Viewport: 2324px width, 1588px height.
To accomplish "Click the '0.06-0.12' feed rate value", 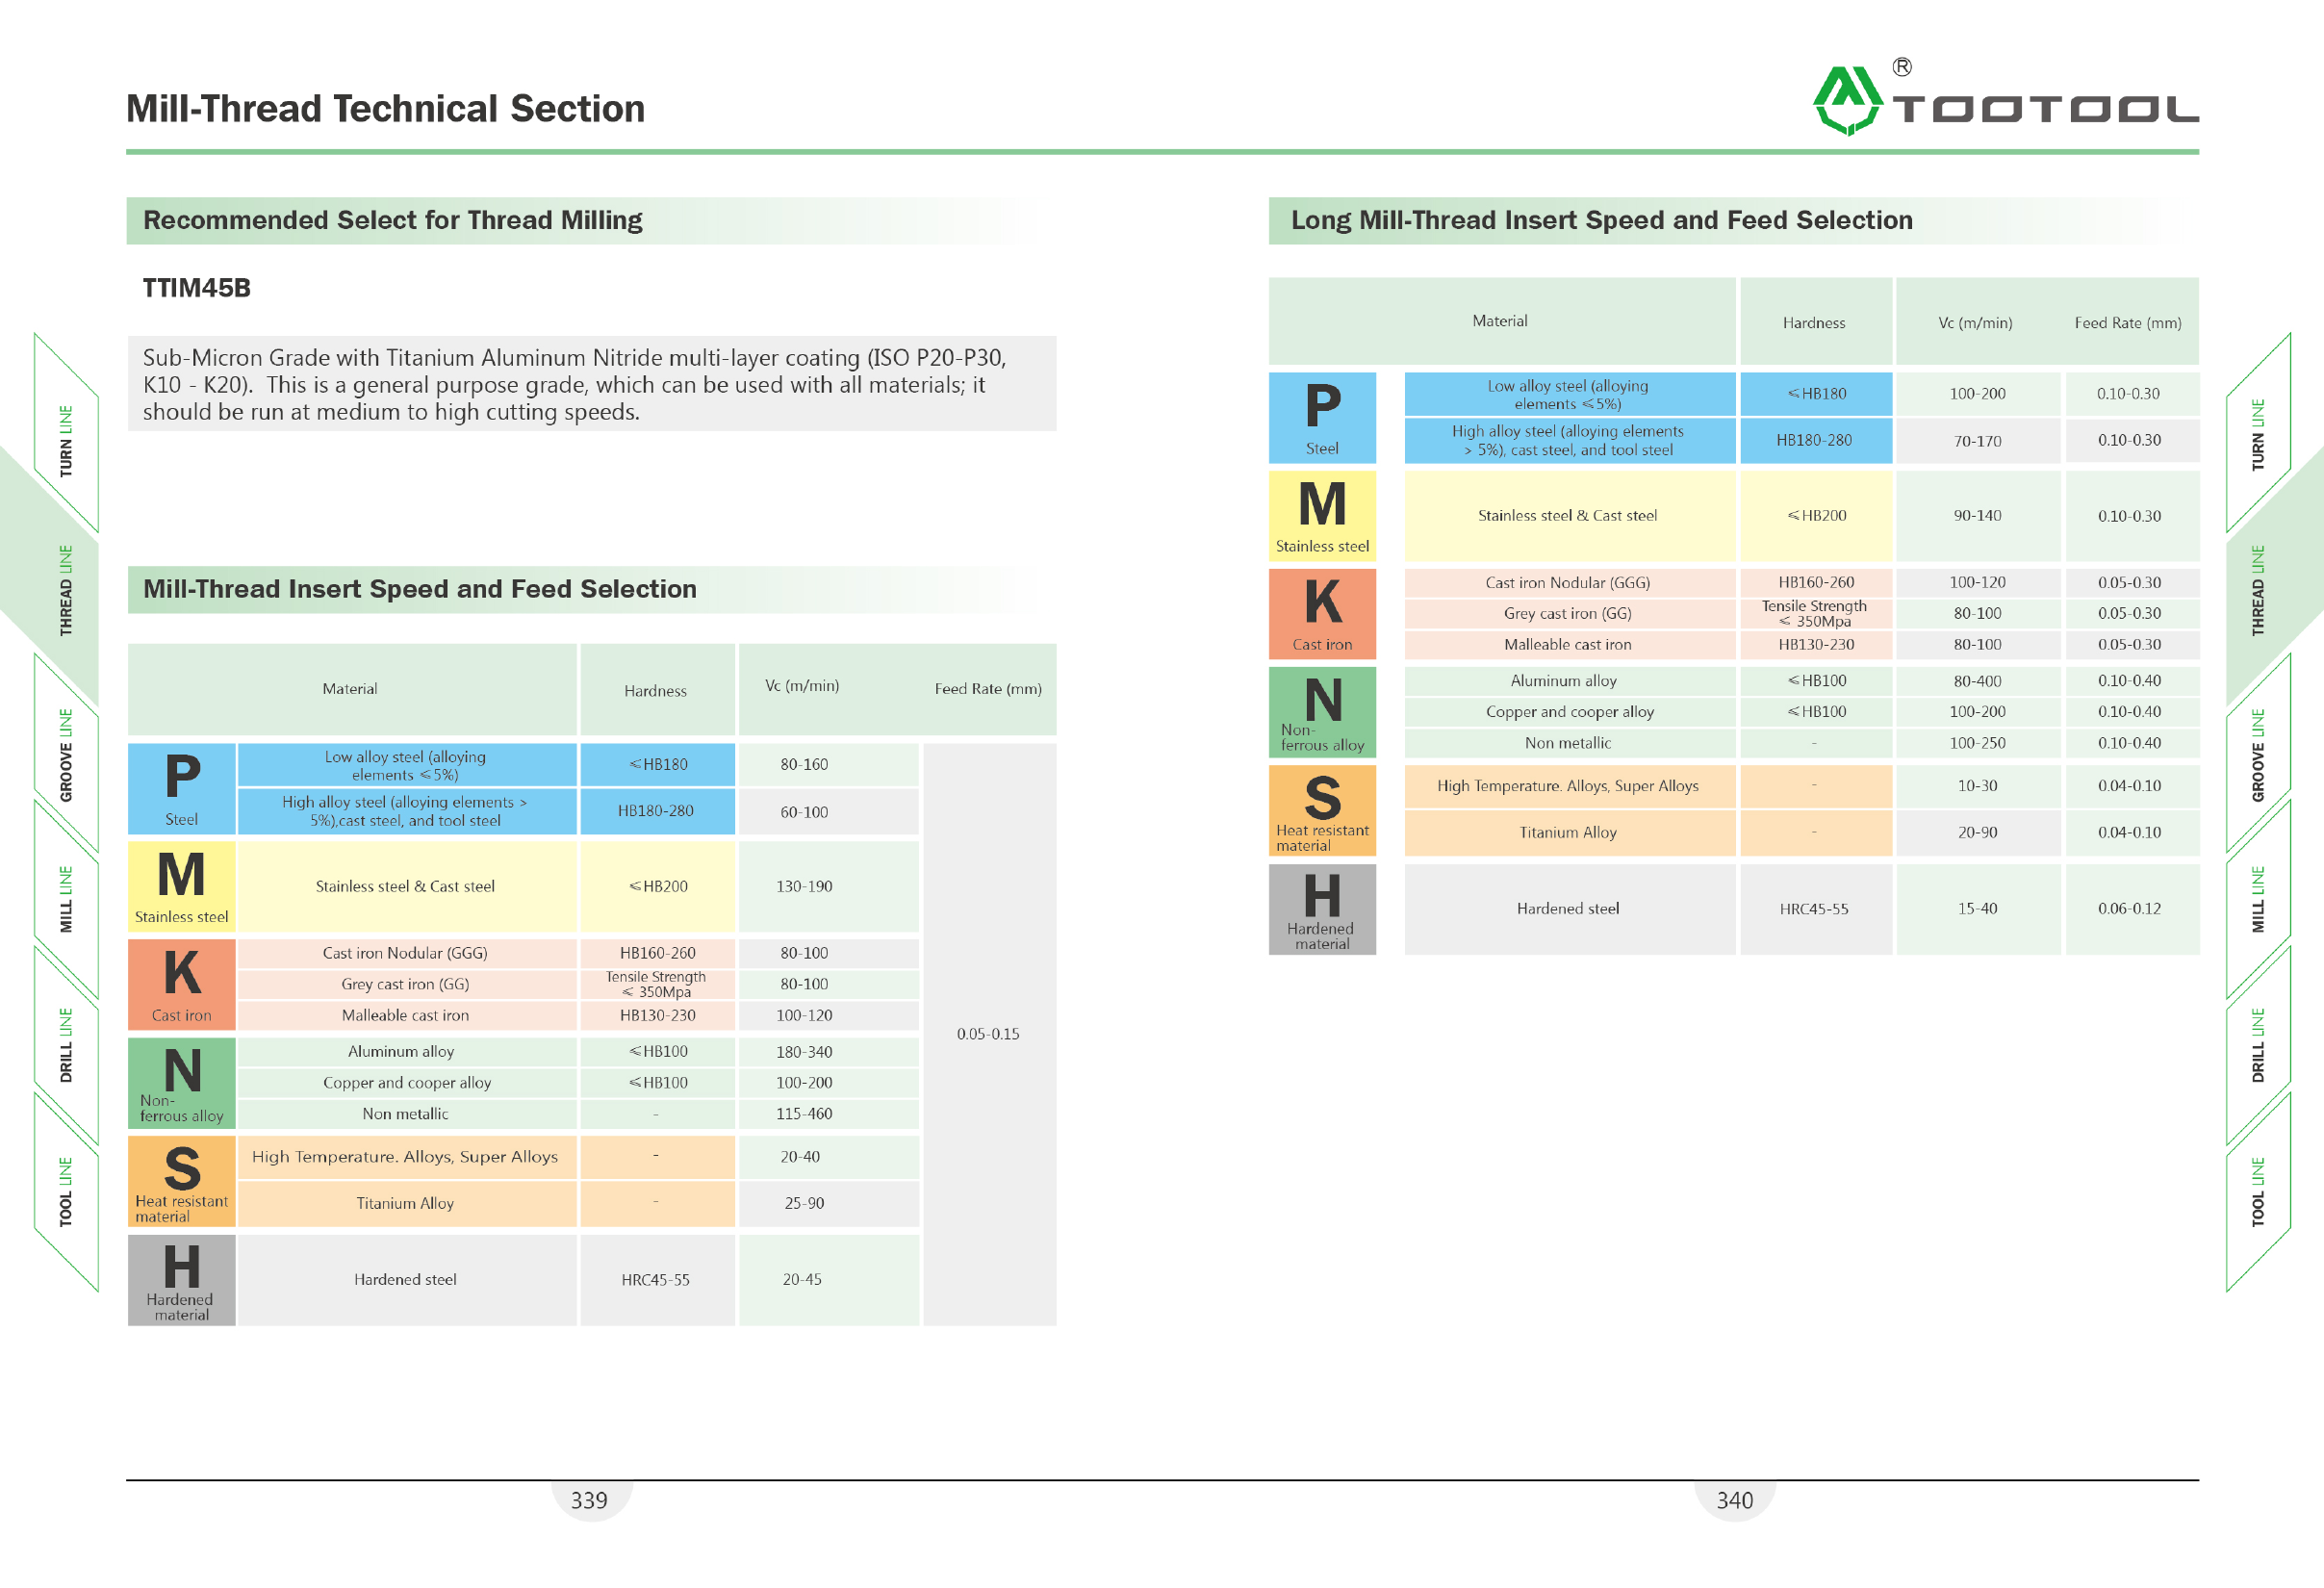I will point(2129,909).
